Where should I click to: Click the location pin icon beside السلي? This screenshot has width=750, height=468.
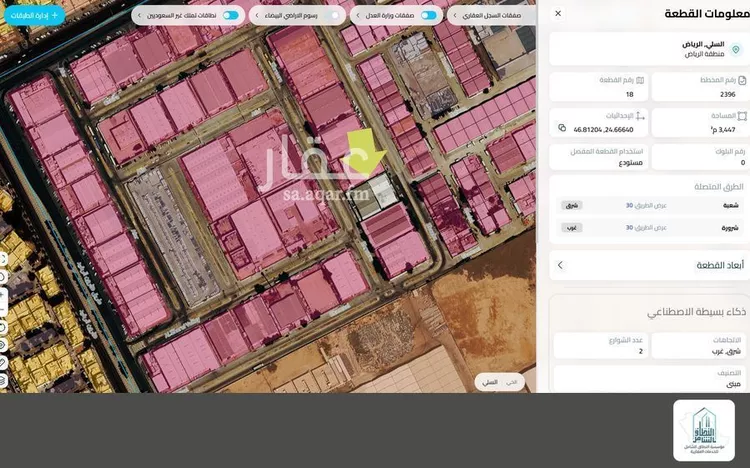click(x=736, y=49)
